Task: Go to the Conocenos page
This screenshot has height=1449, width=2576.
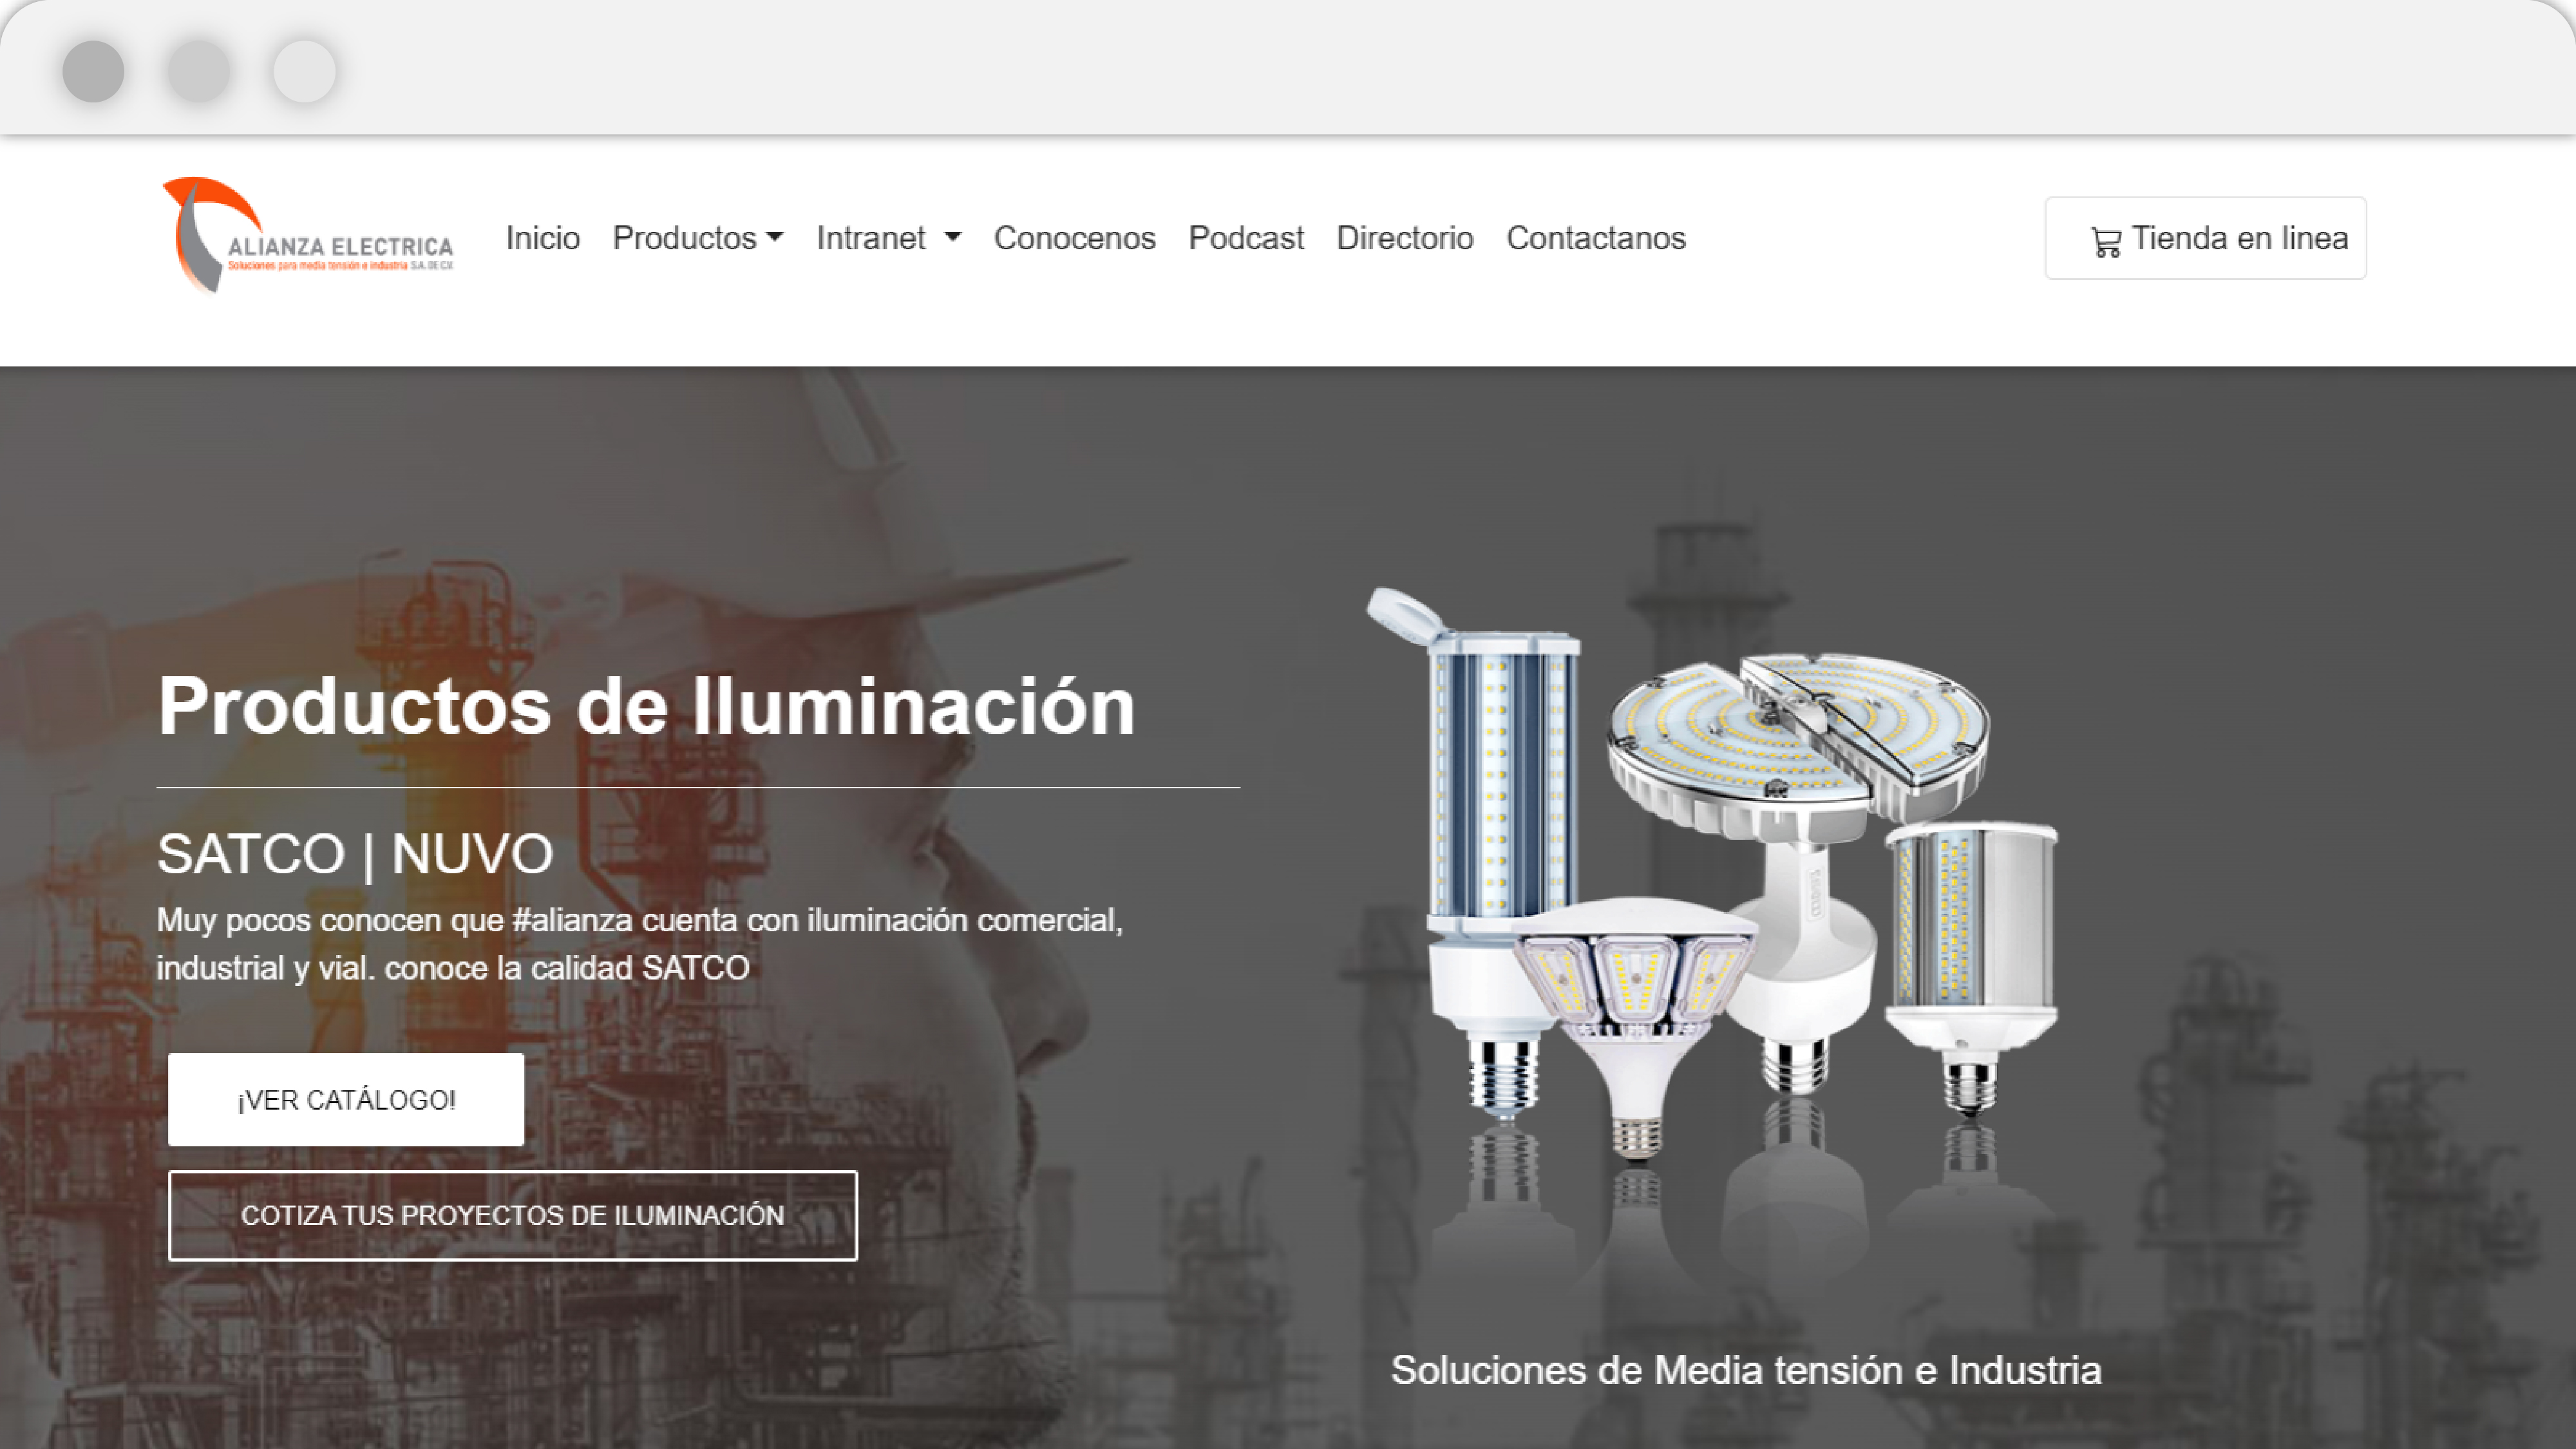Action: tap(1074, 238)
